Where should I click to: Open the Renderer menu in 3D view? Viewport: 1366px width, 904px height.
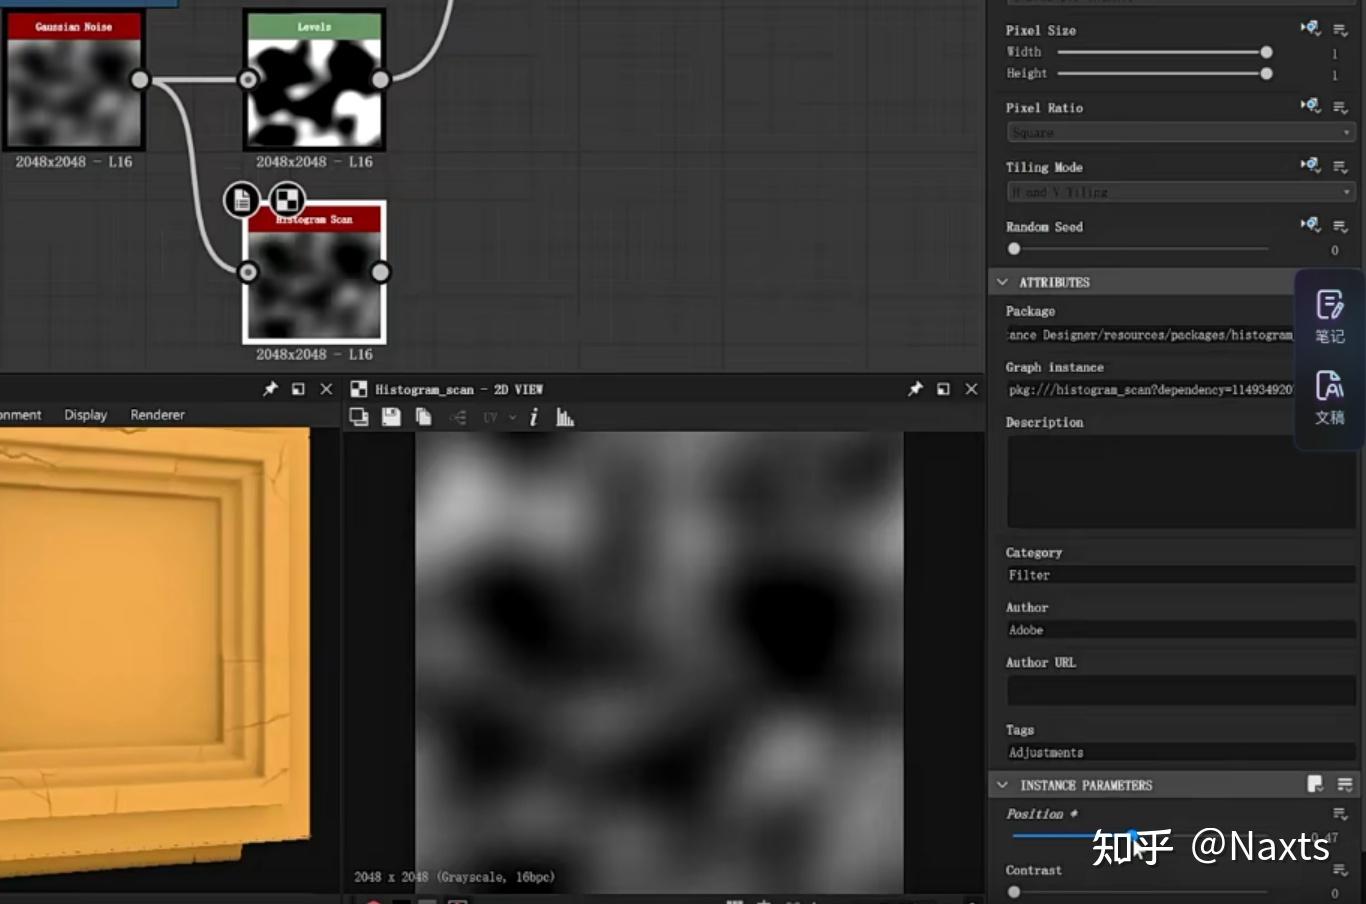click(x=158, y=415)
